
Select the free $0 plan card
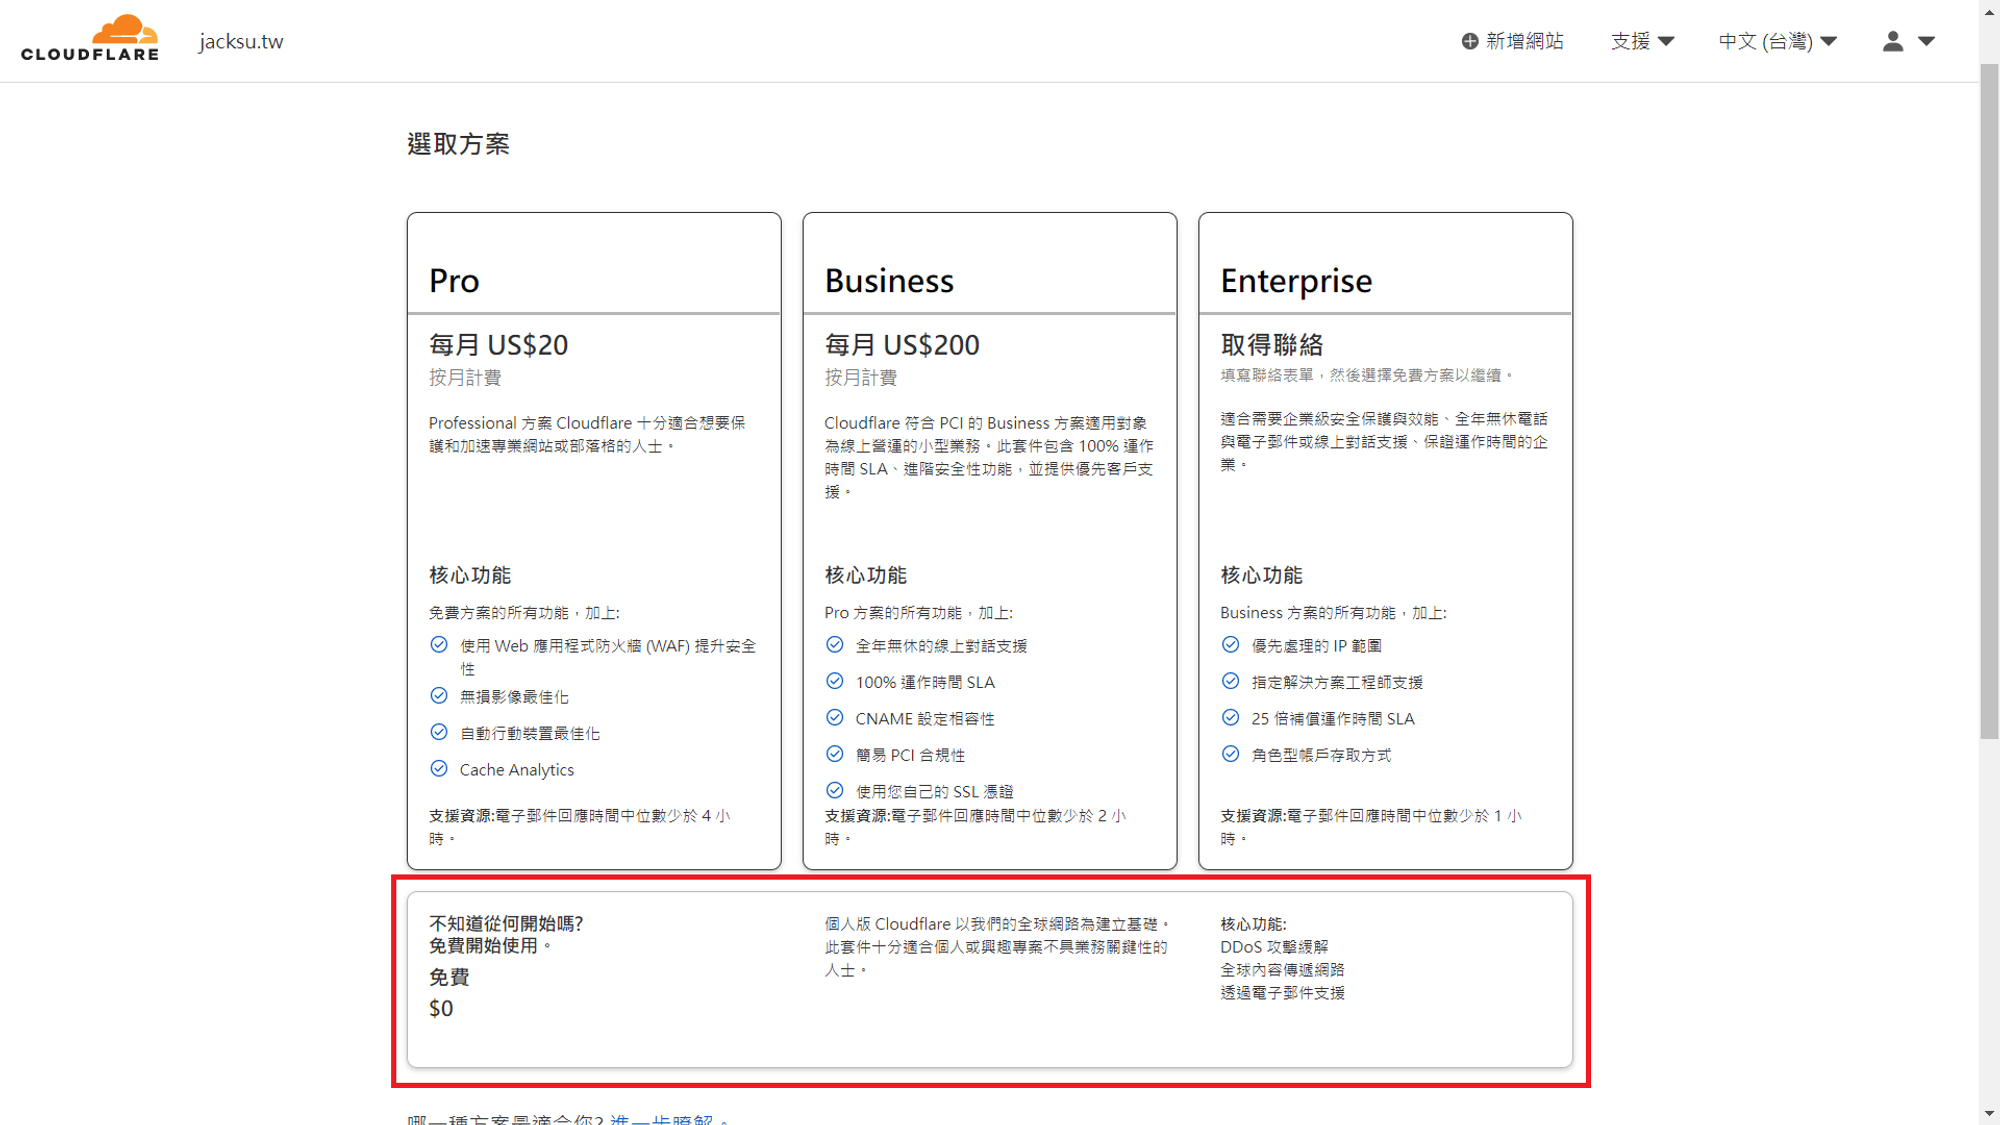[990, 979]
